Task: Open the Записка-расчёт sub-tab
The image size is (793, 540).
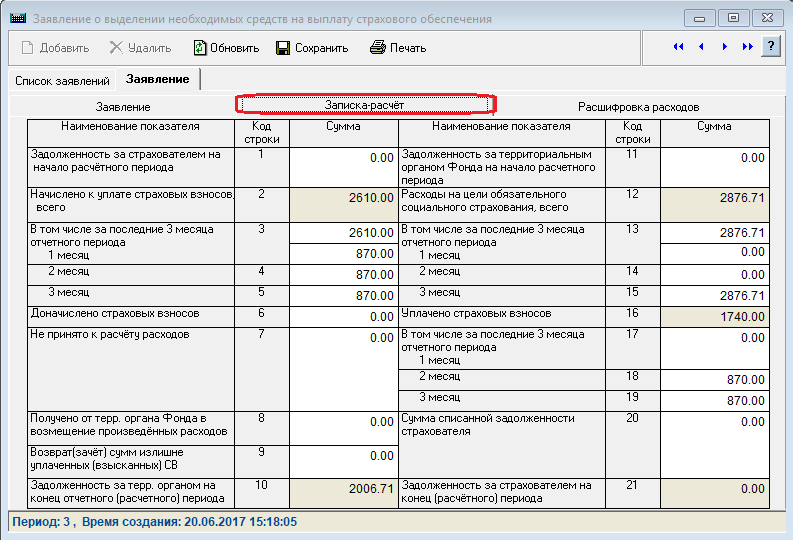Action: pos(365,105)
